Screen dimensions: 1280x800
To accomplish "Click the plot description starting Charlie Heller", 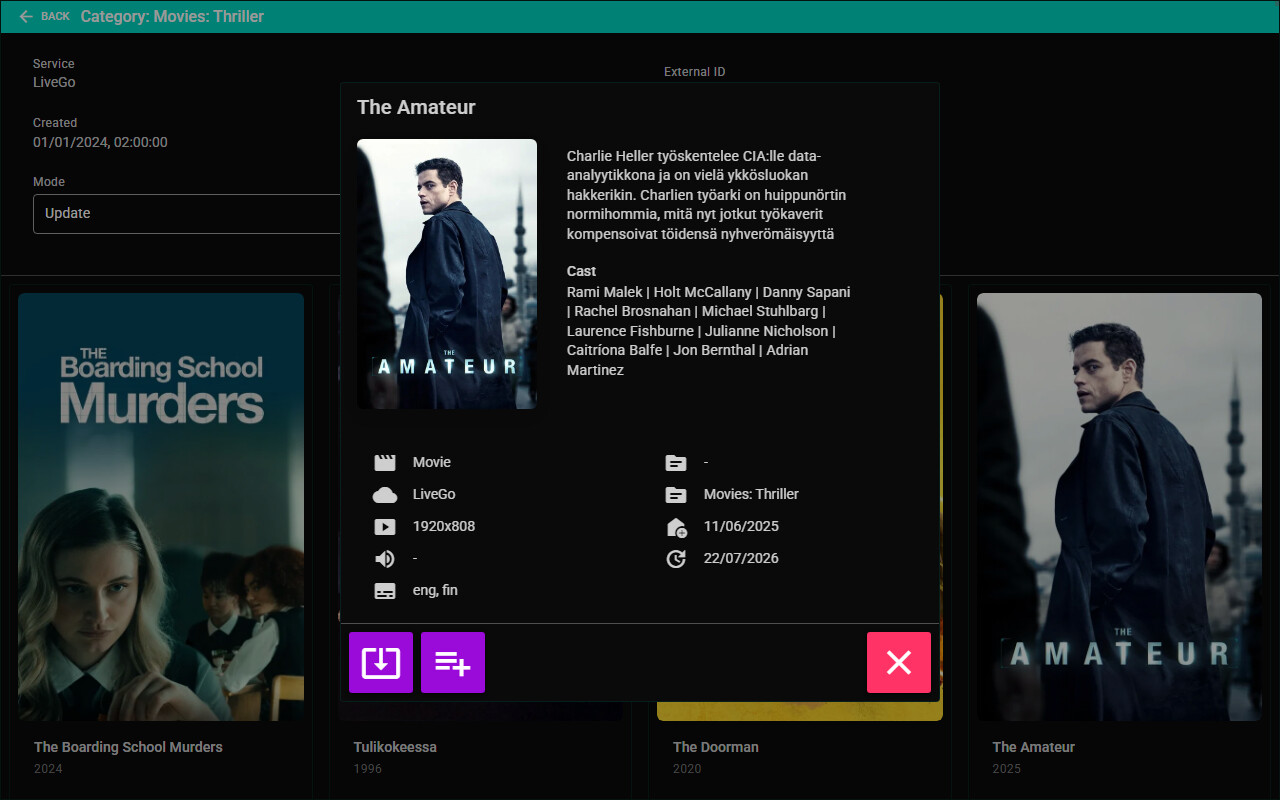I will click(706, 195).
